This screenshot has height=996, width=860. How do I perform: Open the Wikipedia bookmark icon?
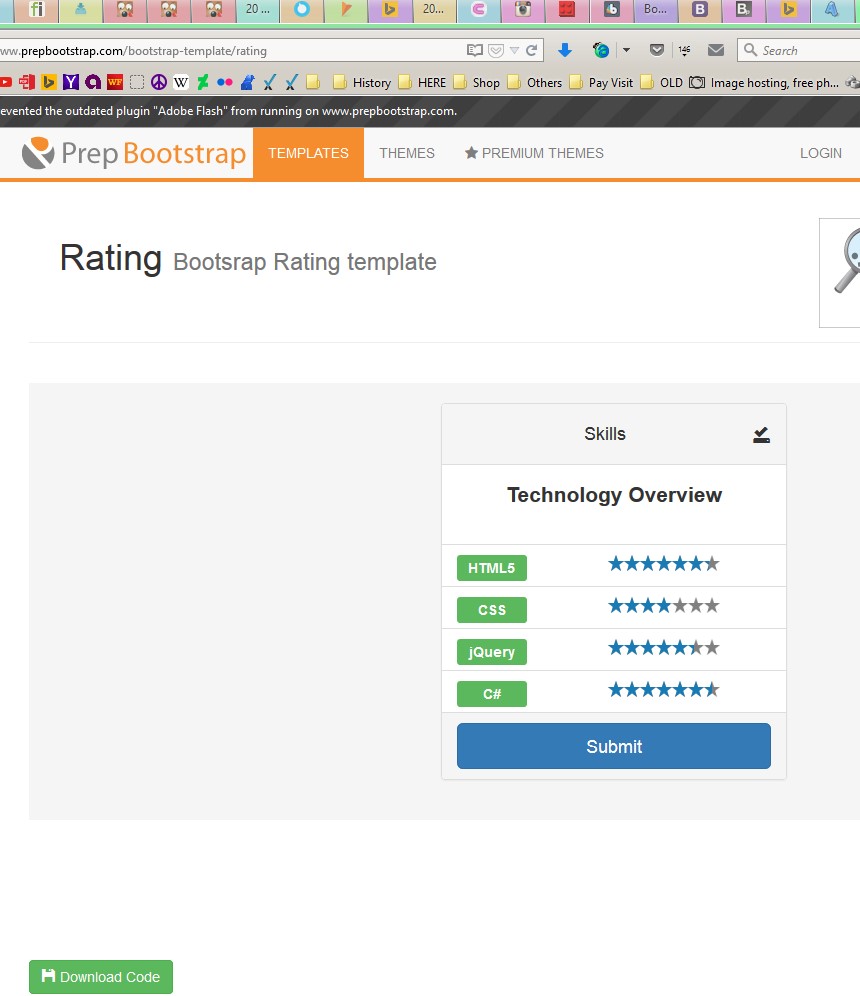181,82
